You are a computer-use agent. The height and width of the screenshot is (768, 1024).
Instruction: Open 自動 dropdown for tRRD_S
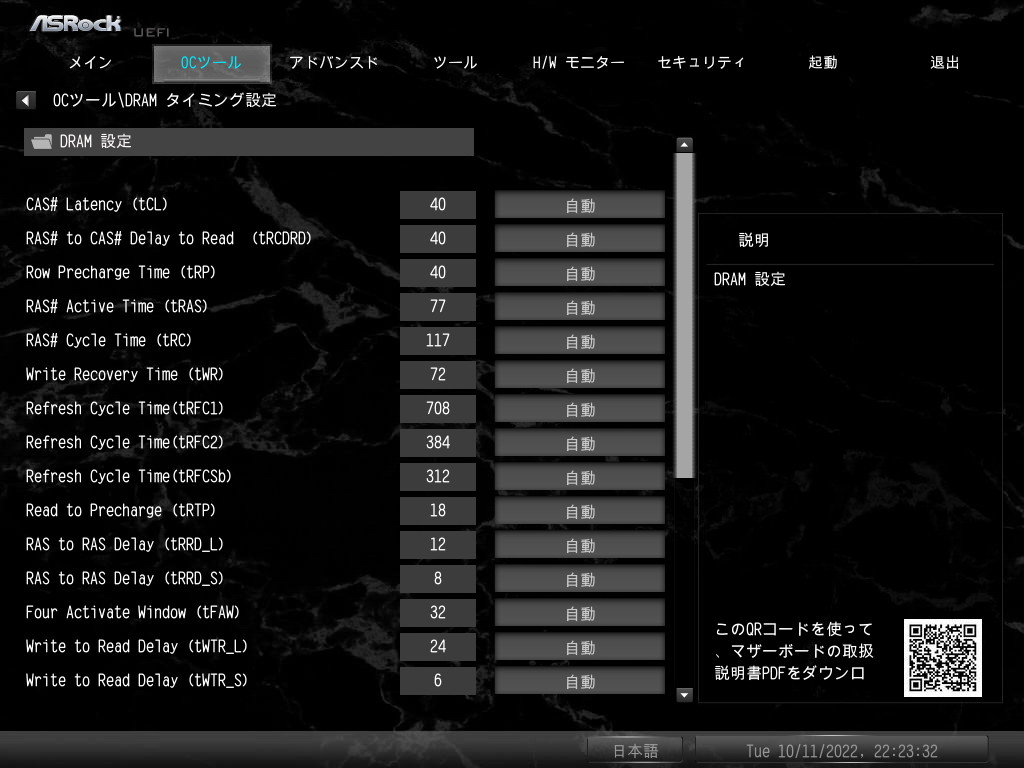coord(580,579)
